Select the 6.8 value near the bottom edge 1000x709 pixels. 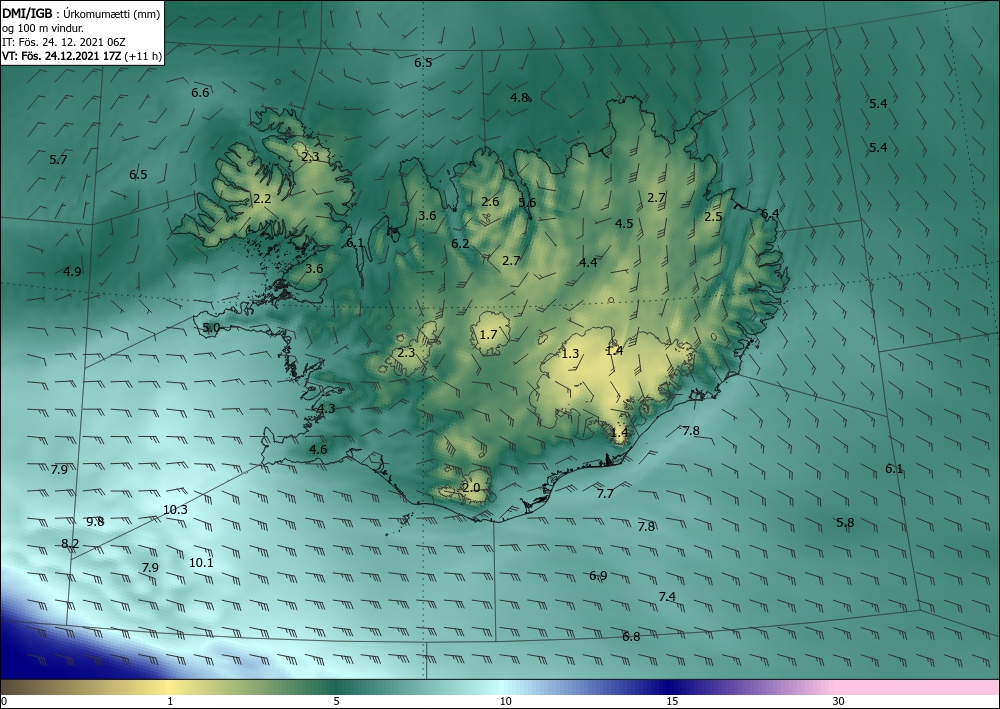(x=631, y=636)
